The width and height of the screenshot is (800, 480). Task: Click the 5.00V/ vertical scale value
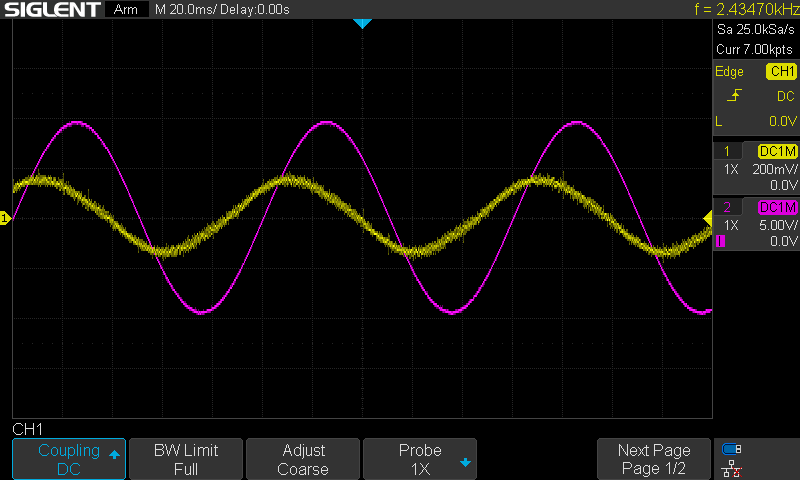pyautogui.click(x=778, y=225)
